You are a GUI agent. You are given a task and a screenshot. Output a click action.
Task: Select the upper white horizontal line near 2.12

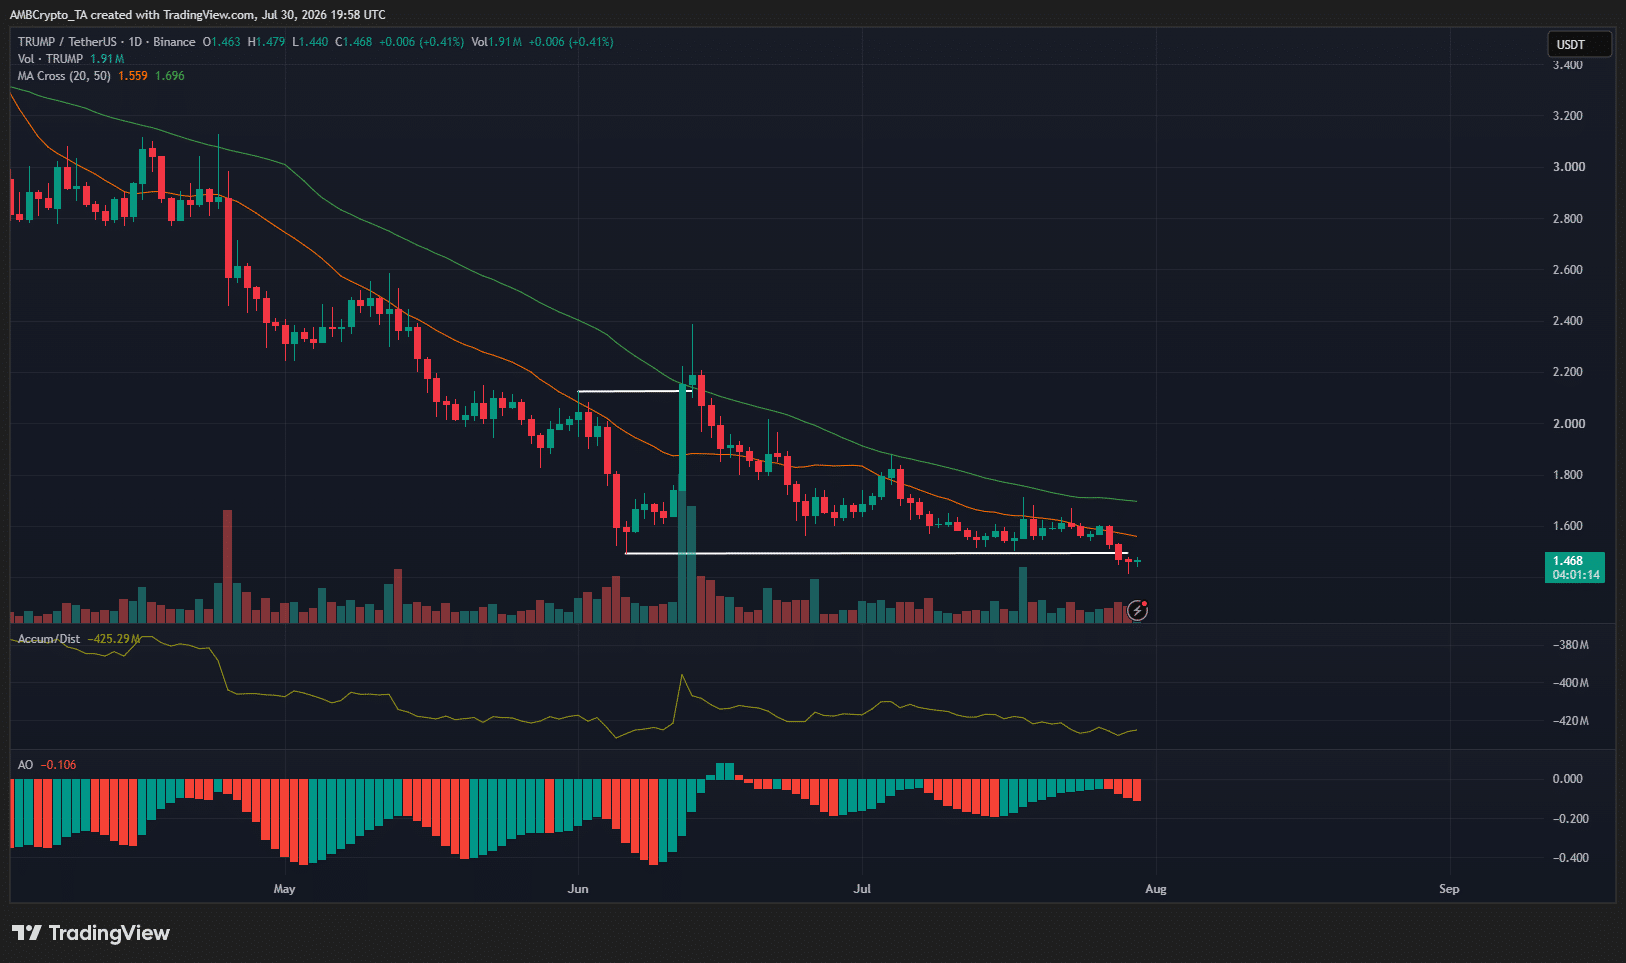(635, 391)
